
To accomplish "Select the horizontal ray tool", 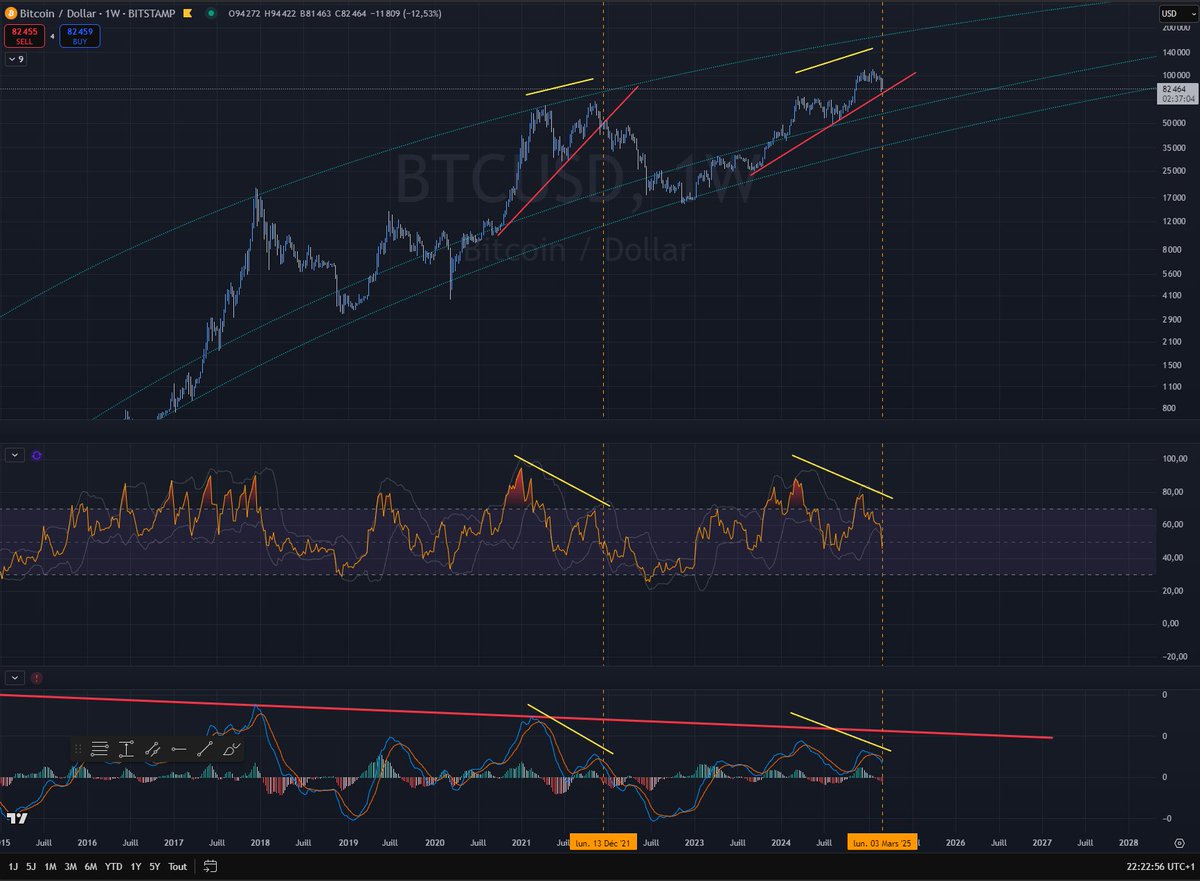I will click(178, 748).
